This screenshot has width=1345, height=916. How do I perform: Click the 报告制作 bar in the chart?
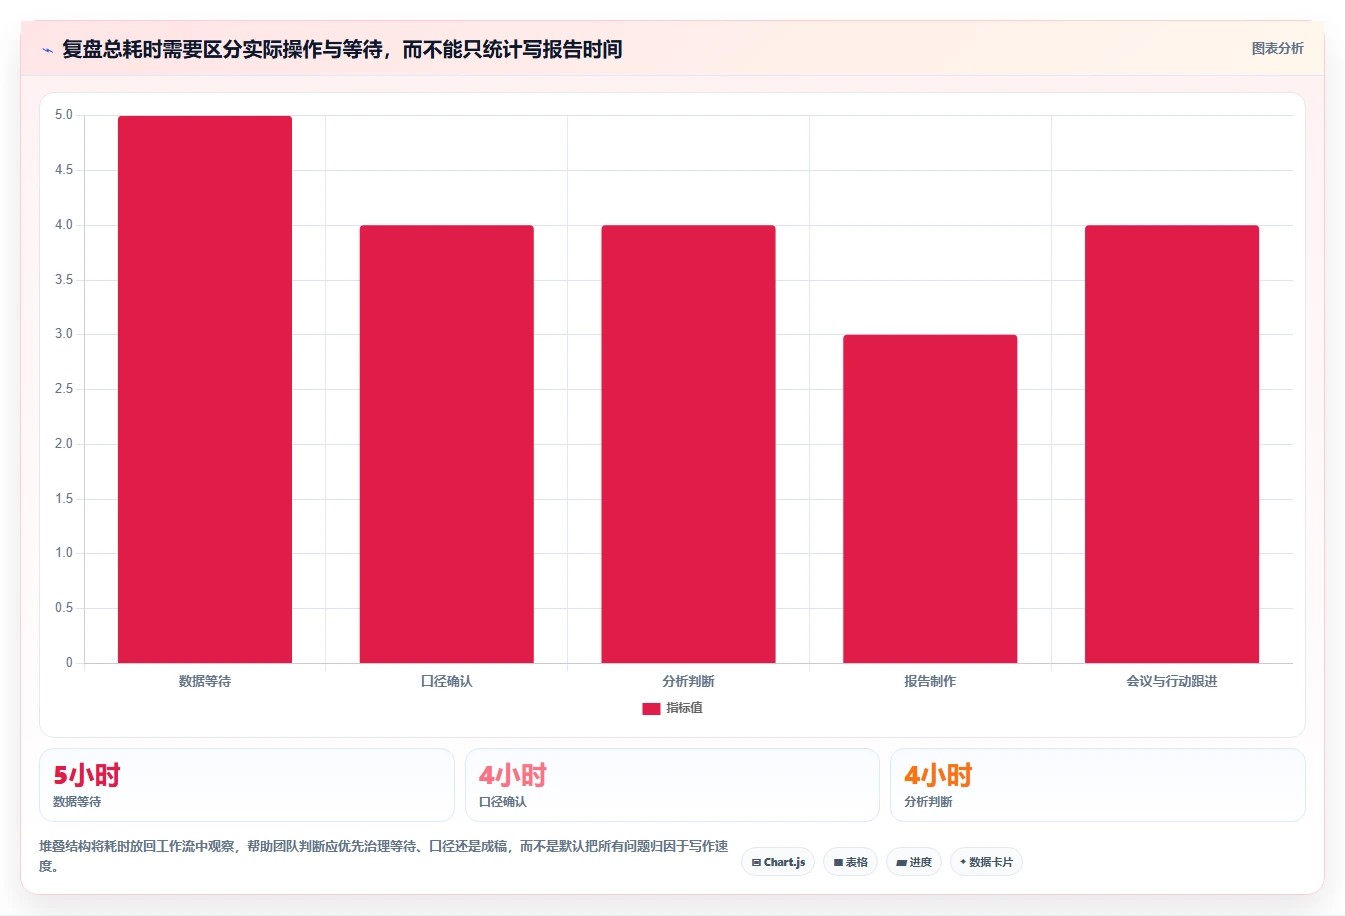[x=930, y=499]
